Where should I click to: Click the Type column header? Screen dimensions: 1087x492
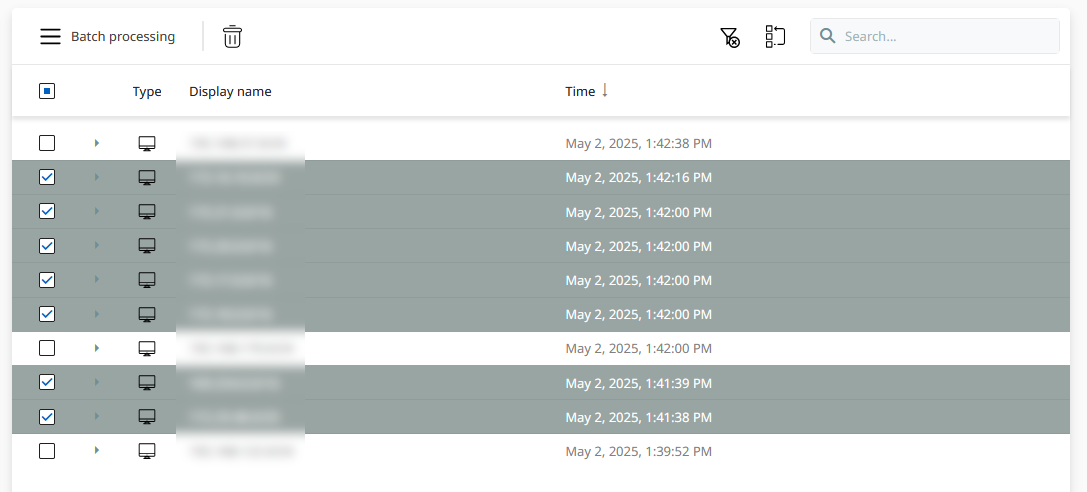[x=147, y=91]
